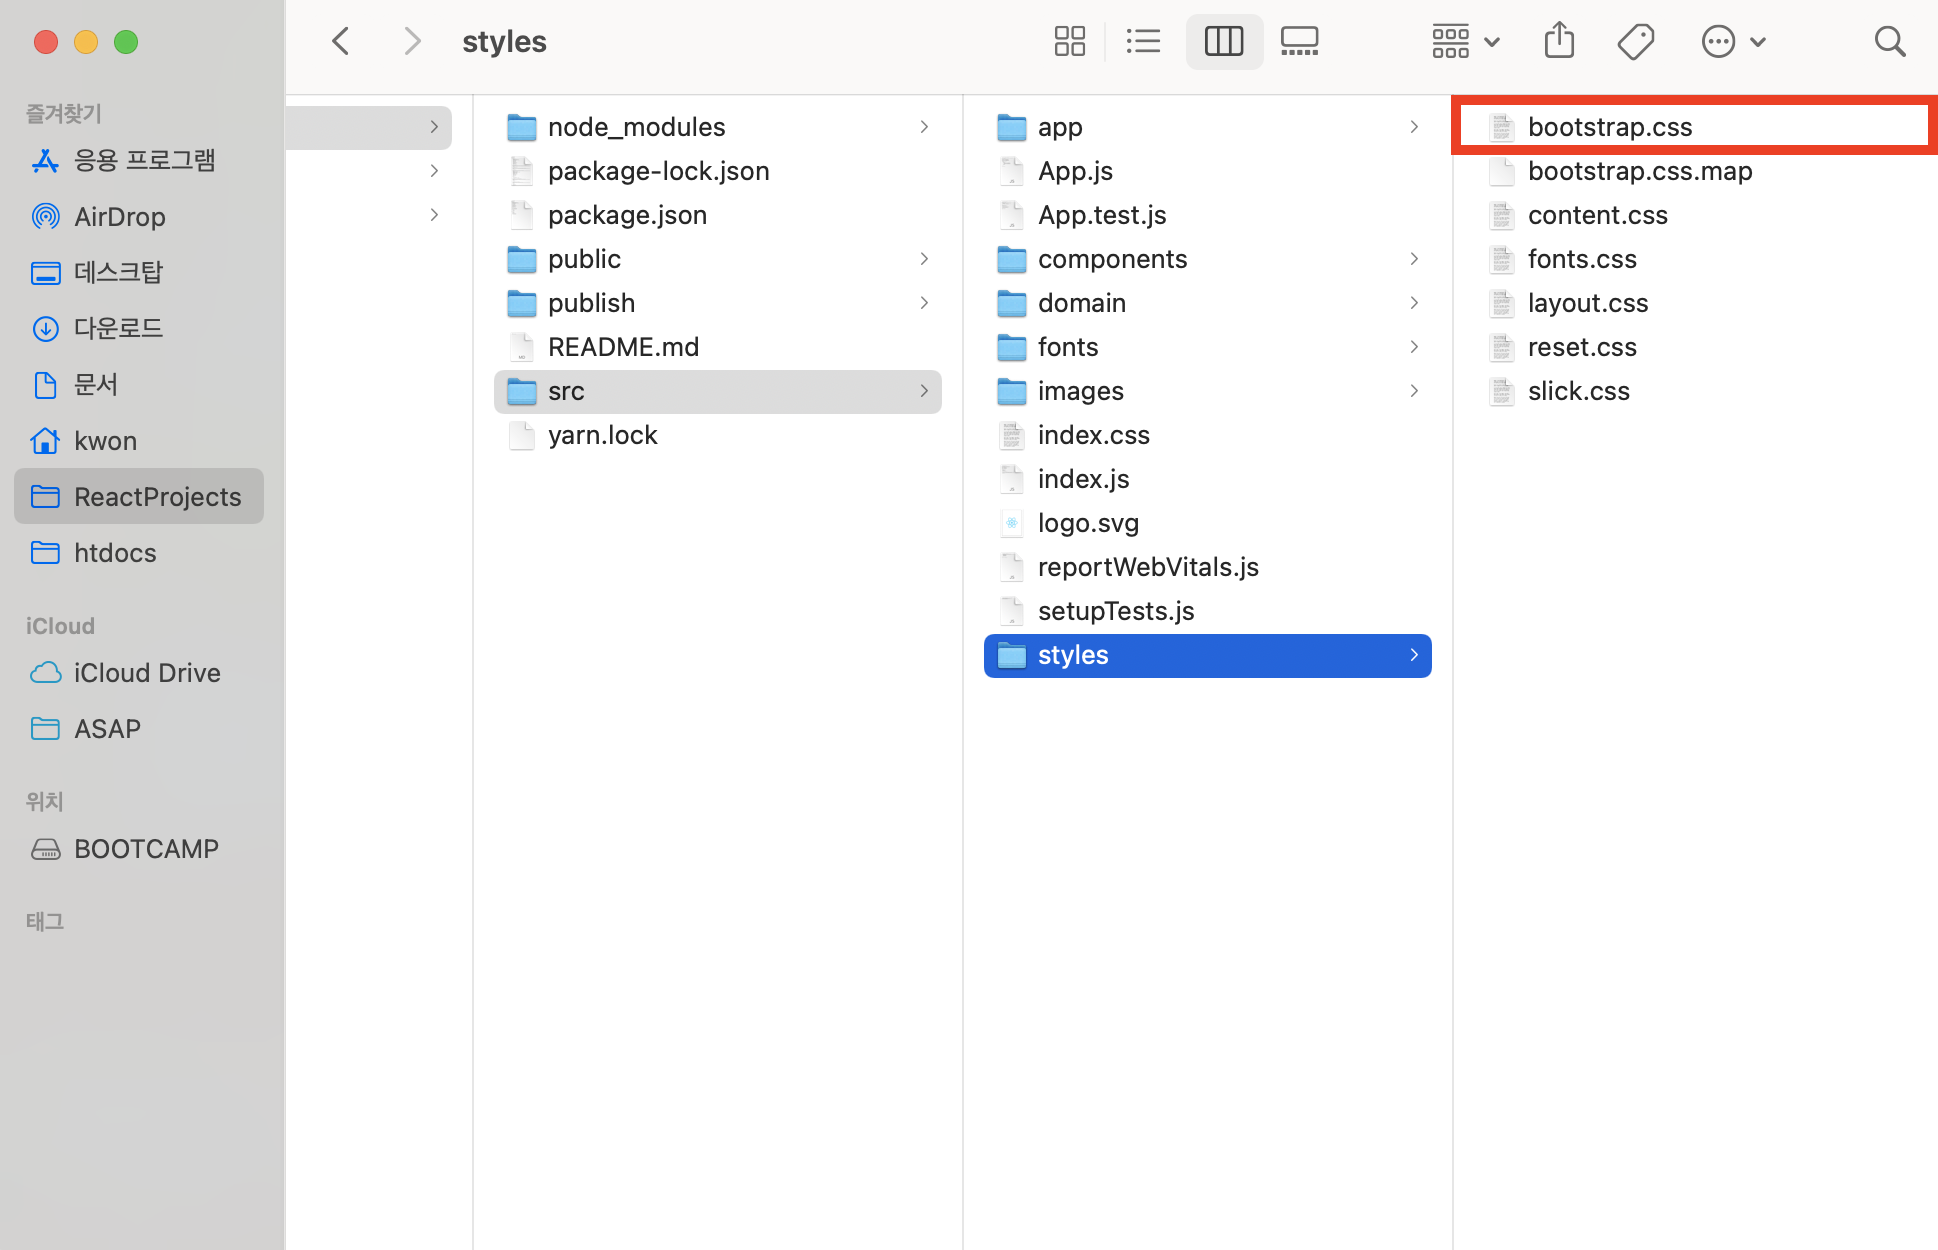Open iCloud Drive from the sidebar
The width and height of the screenshot is (1938, 1250).
pyautogui.click(x=146, y=672)
